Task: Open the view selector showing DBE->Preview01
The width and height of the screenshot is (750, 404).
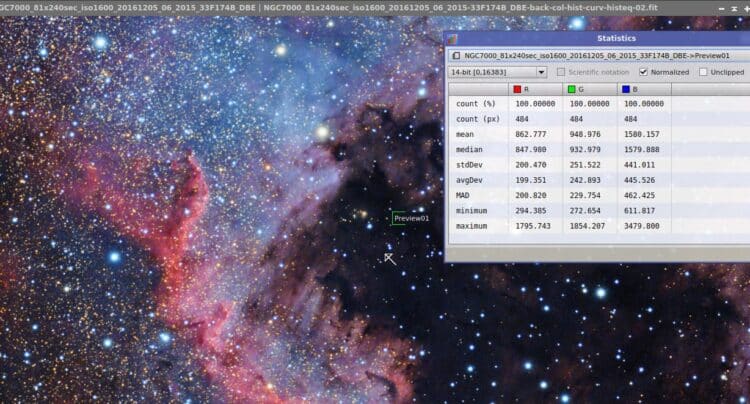Action: click(x=598, y=56)
